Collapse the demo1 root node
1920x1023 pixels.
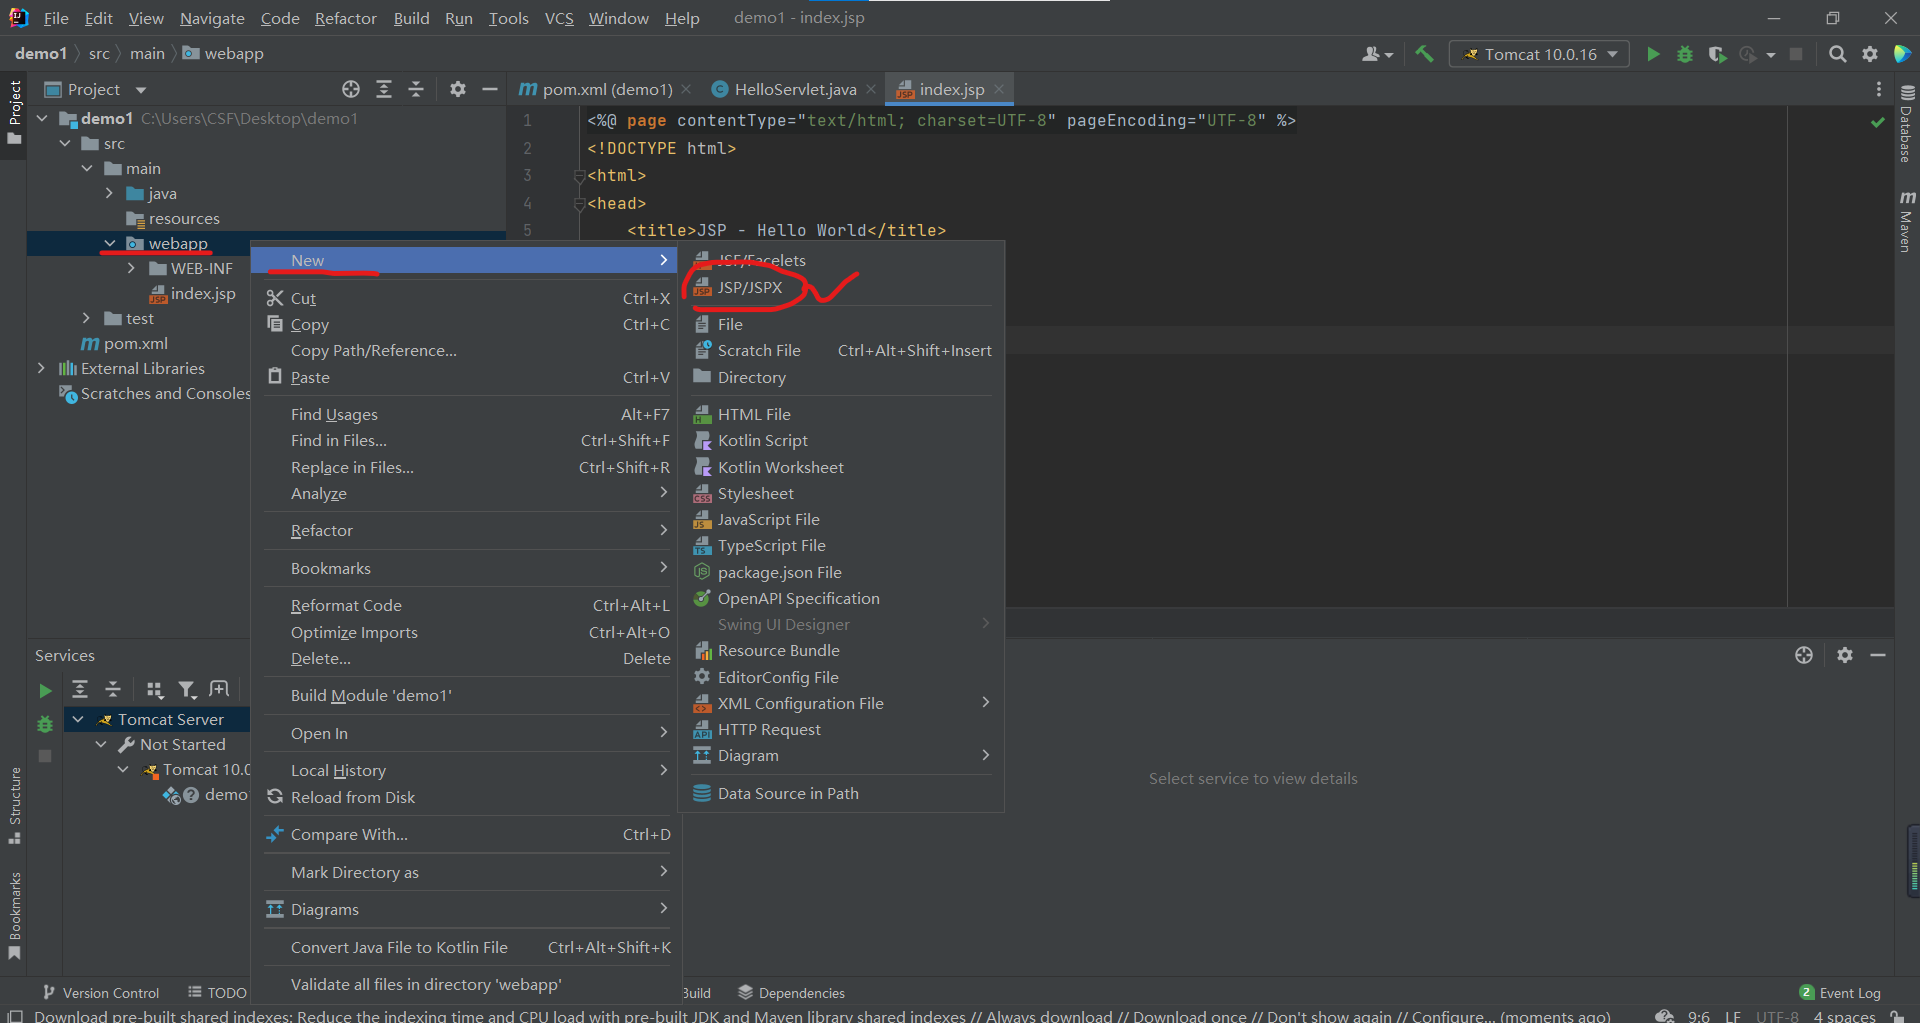[x=42, y=118]
